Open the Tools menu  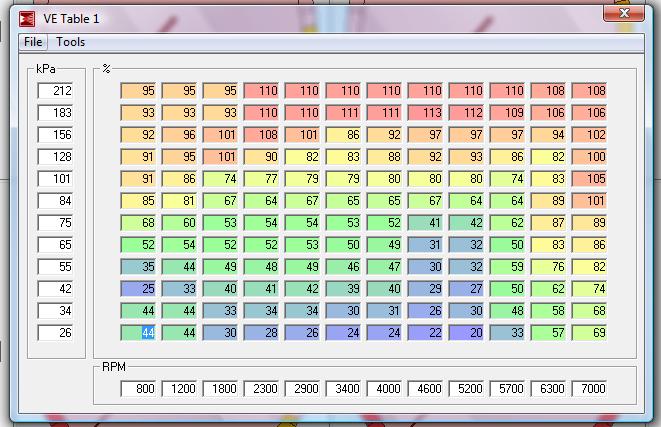70,42
